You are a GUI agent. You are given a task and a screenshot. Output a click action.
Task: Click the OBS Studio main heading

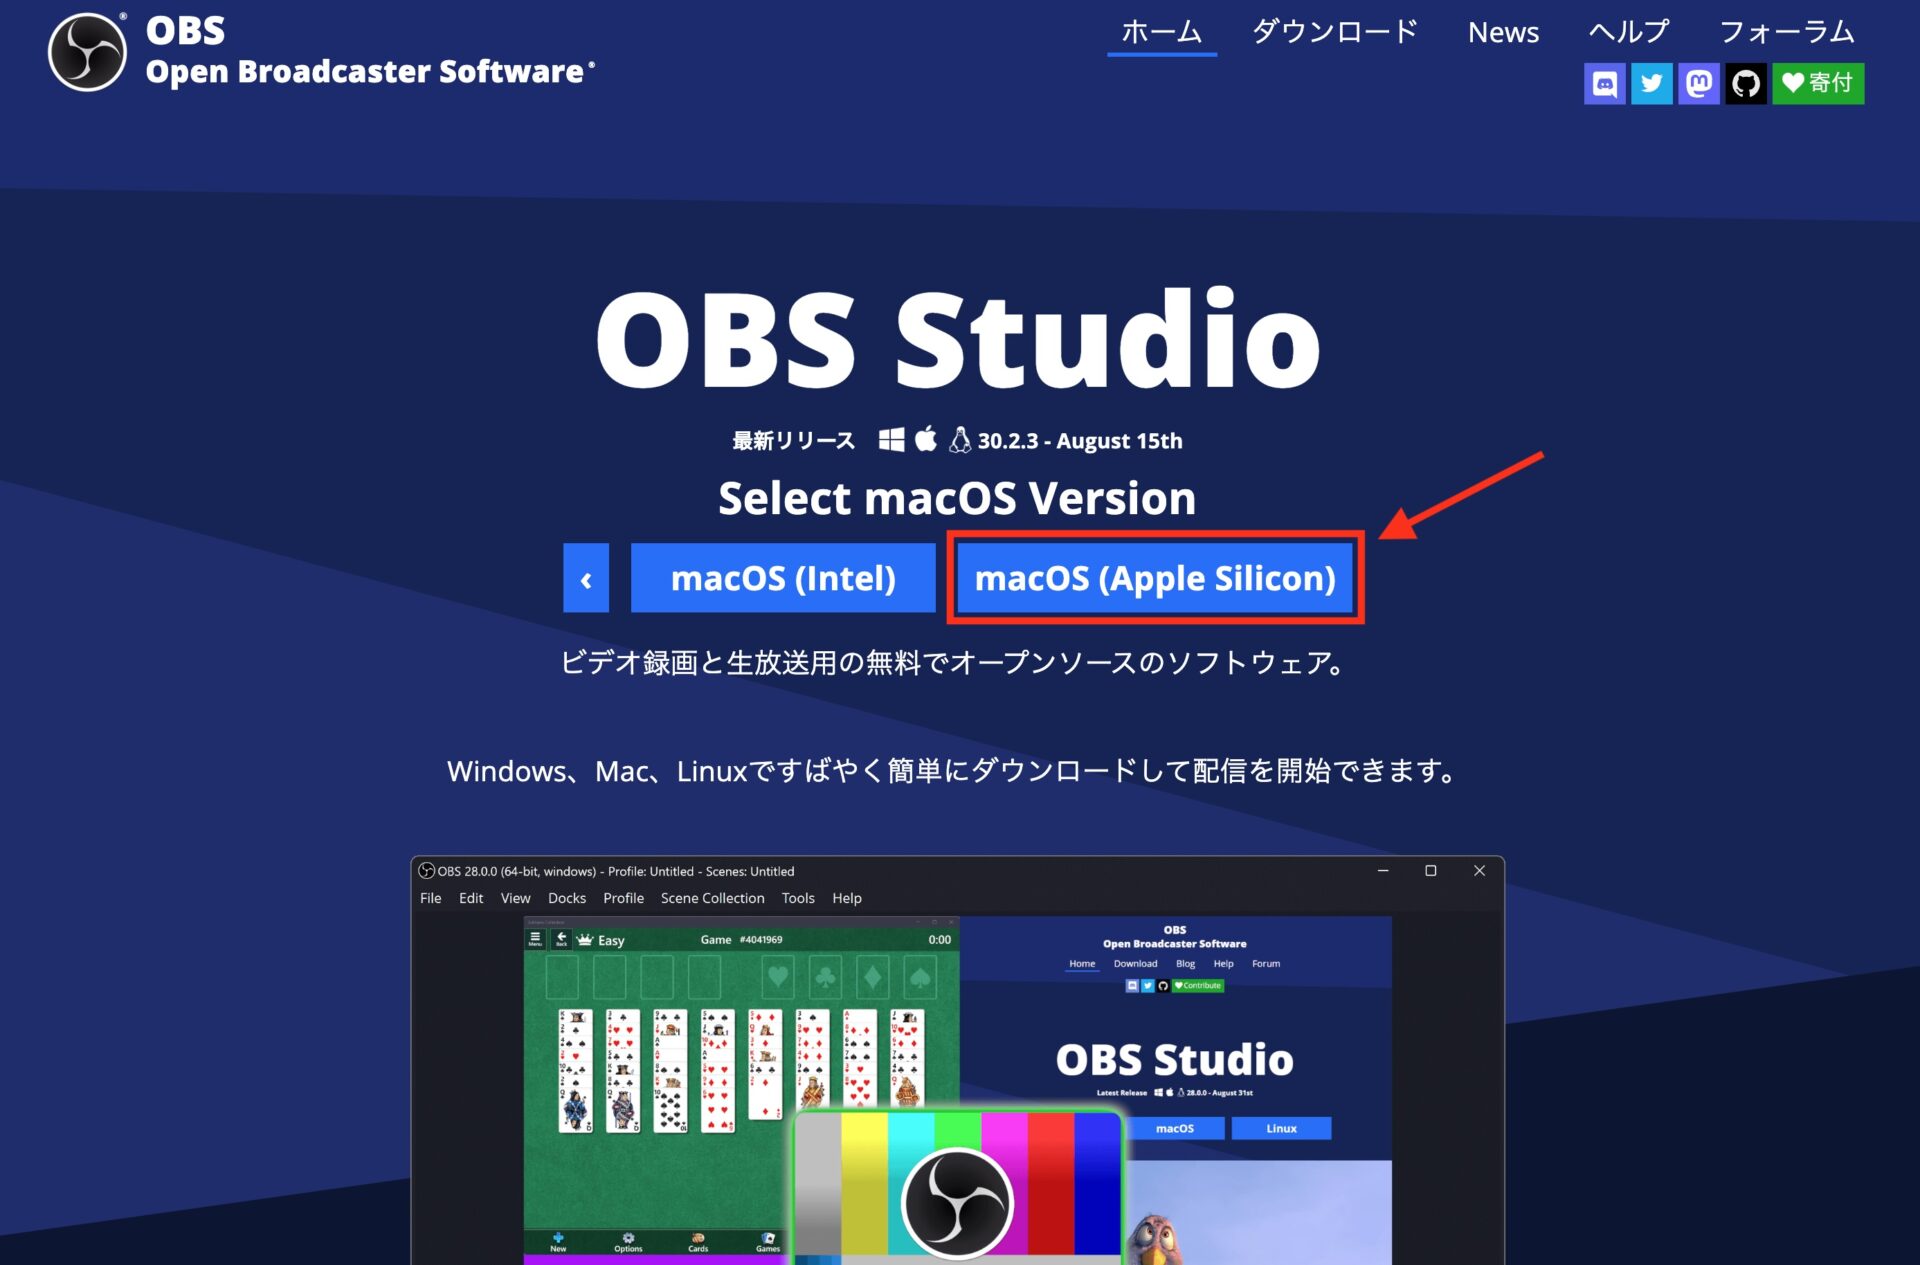point(958,338)
